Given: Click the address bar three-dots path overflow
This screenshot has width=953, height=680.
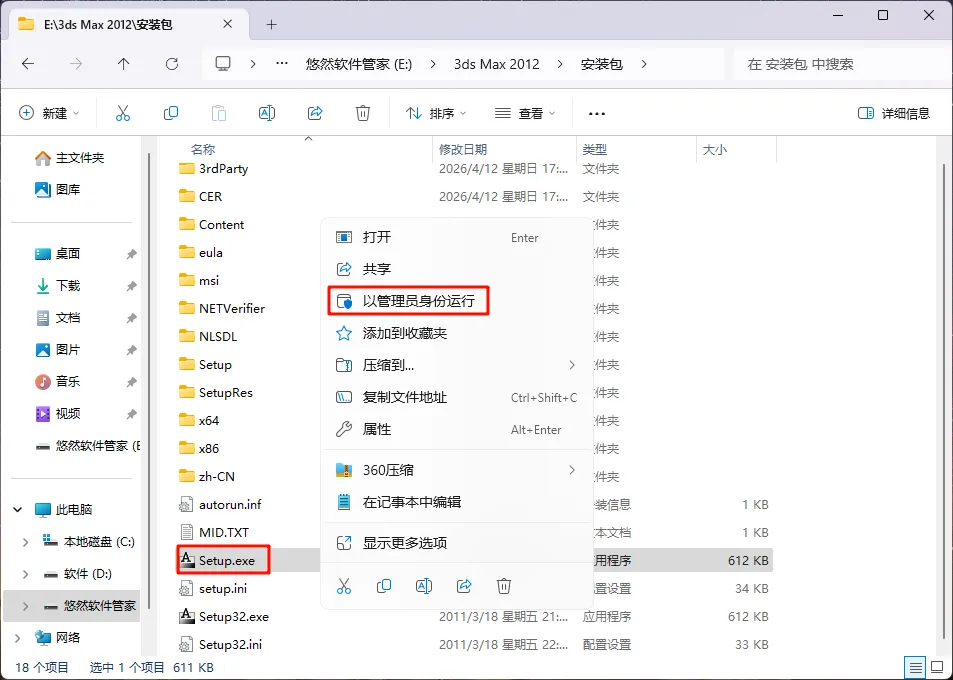Looking at the screenshot, I should 281,63.
